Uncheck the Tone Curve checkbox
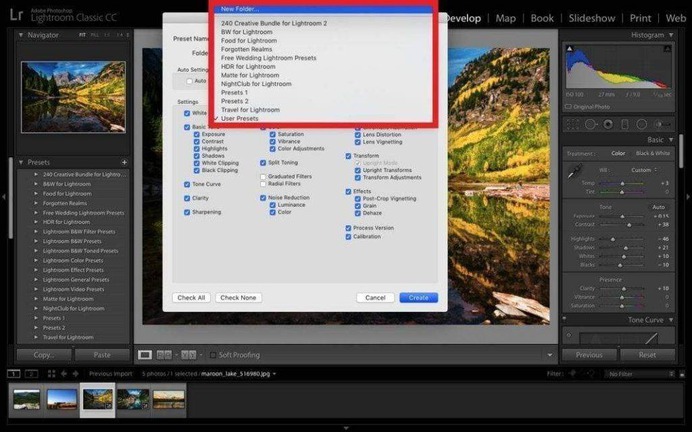Screen dimensions: 692x432 [187, 184]
